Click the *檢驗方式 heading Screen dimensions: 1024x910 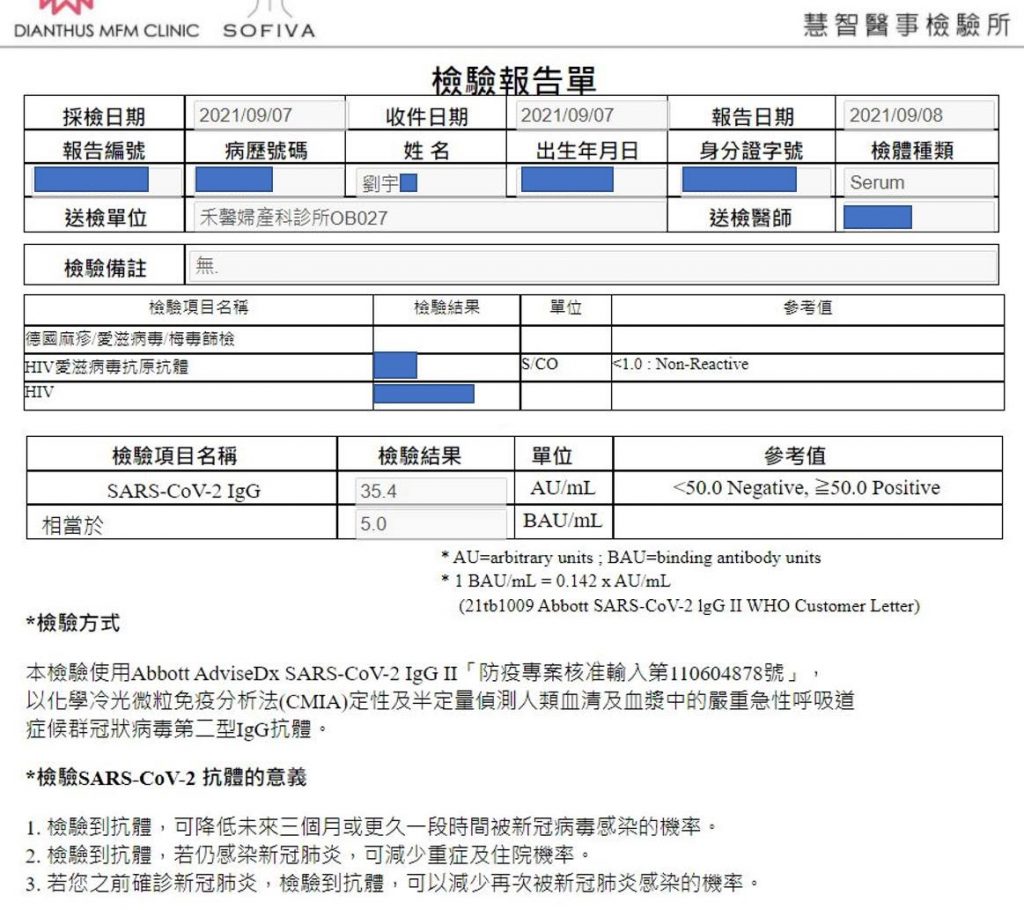(72, 623)
